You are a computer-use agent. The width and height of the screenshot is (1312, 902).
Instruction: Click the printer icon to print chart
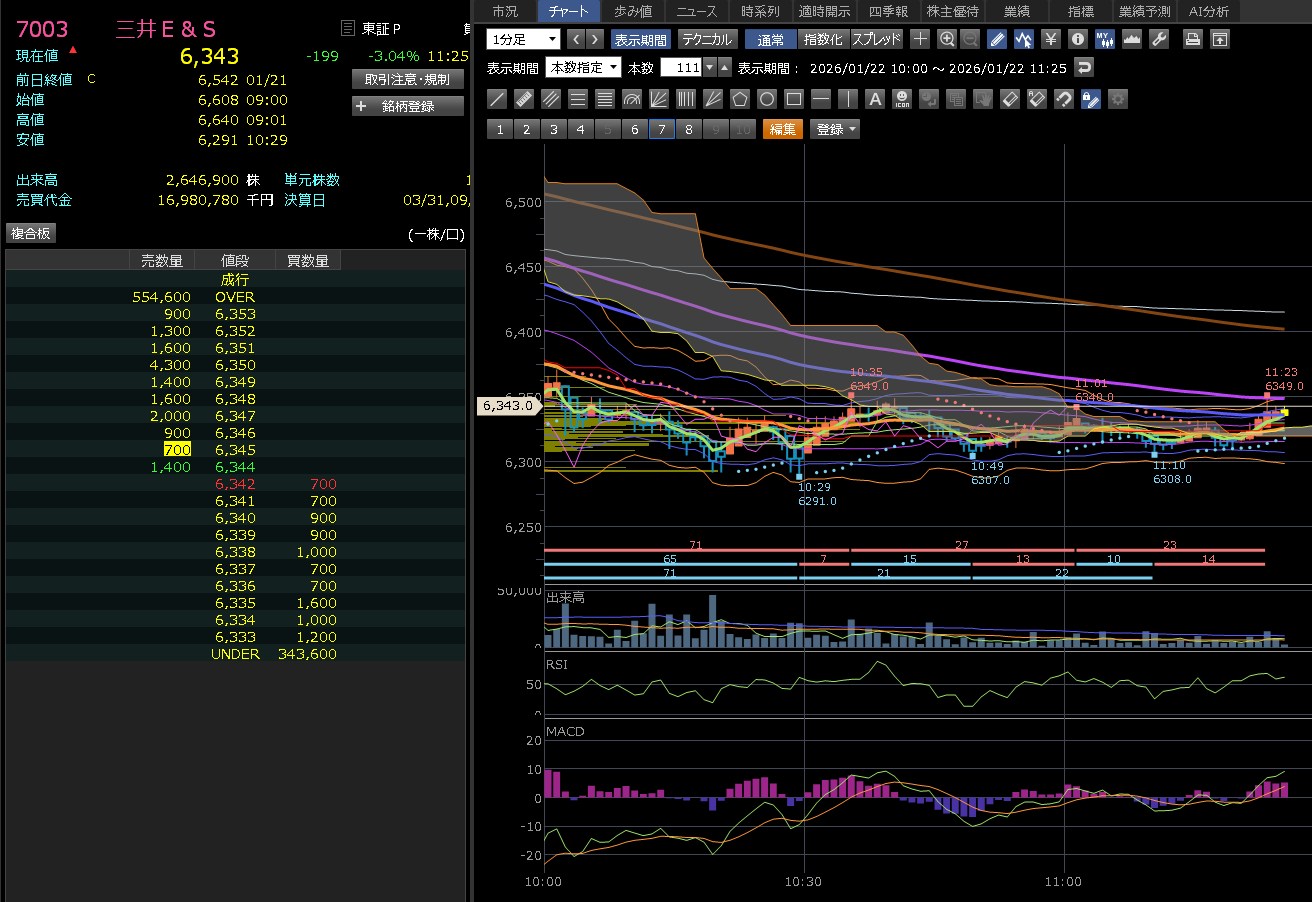(x=1192, y=39)
